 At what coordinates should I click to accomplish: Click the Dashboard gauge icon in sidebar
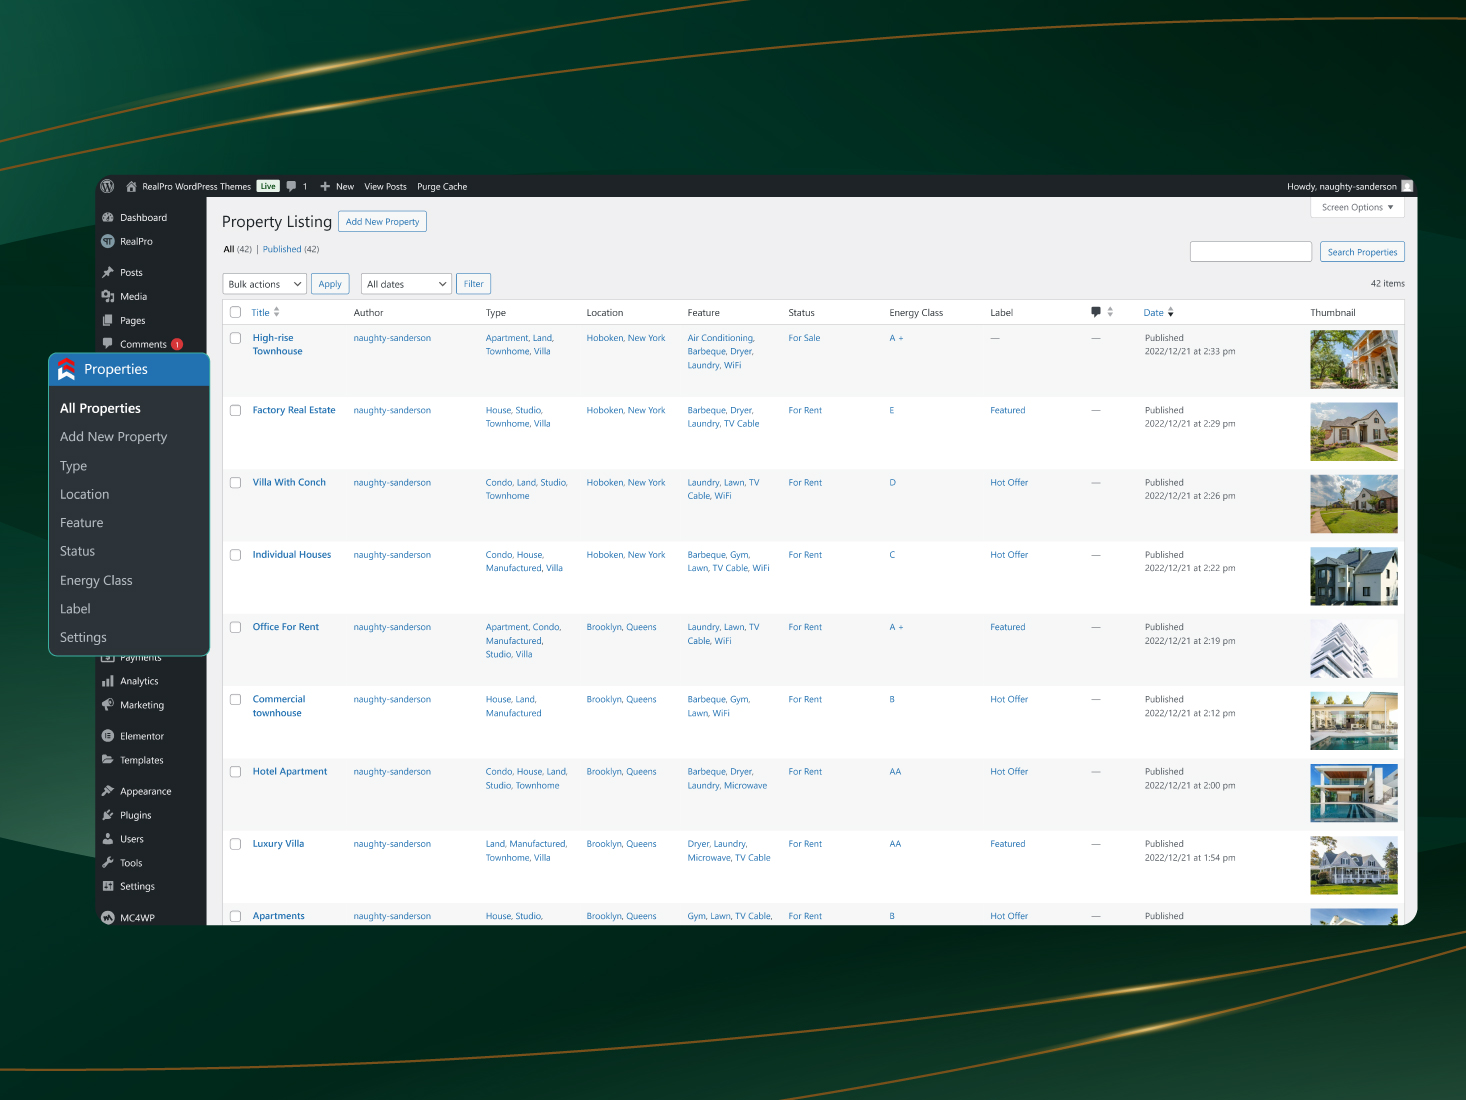click(x=108, y=217)
